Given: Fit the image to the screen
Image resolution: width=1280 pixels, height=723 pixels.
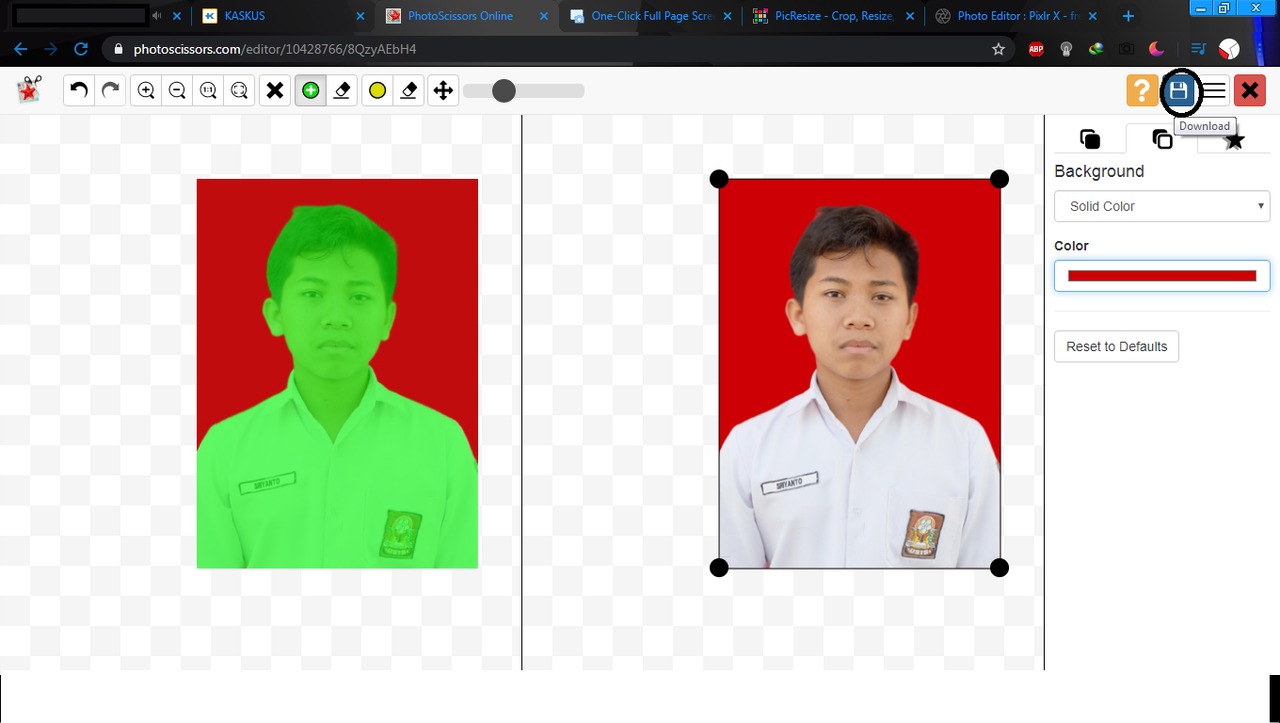Looking at the screenshot, I should (x=239, y=91).
